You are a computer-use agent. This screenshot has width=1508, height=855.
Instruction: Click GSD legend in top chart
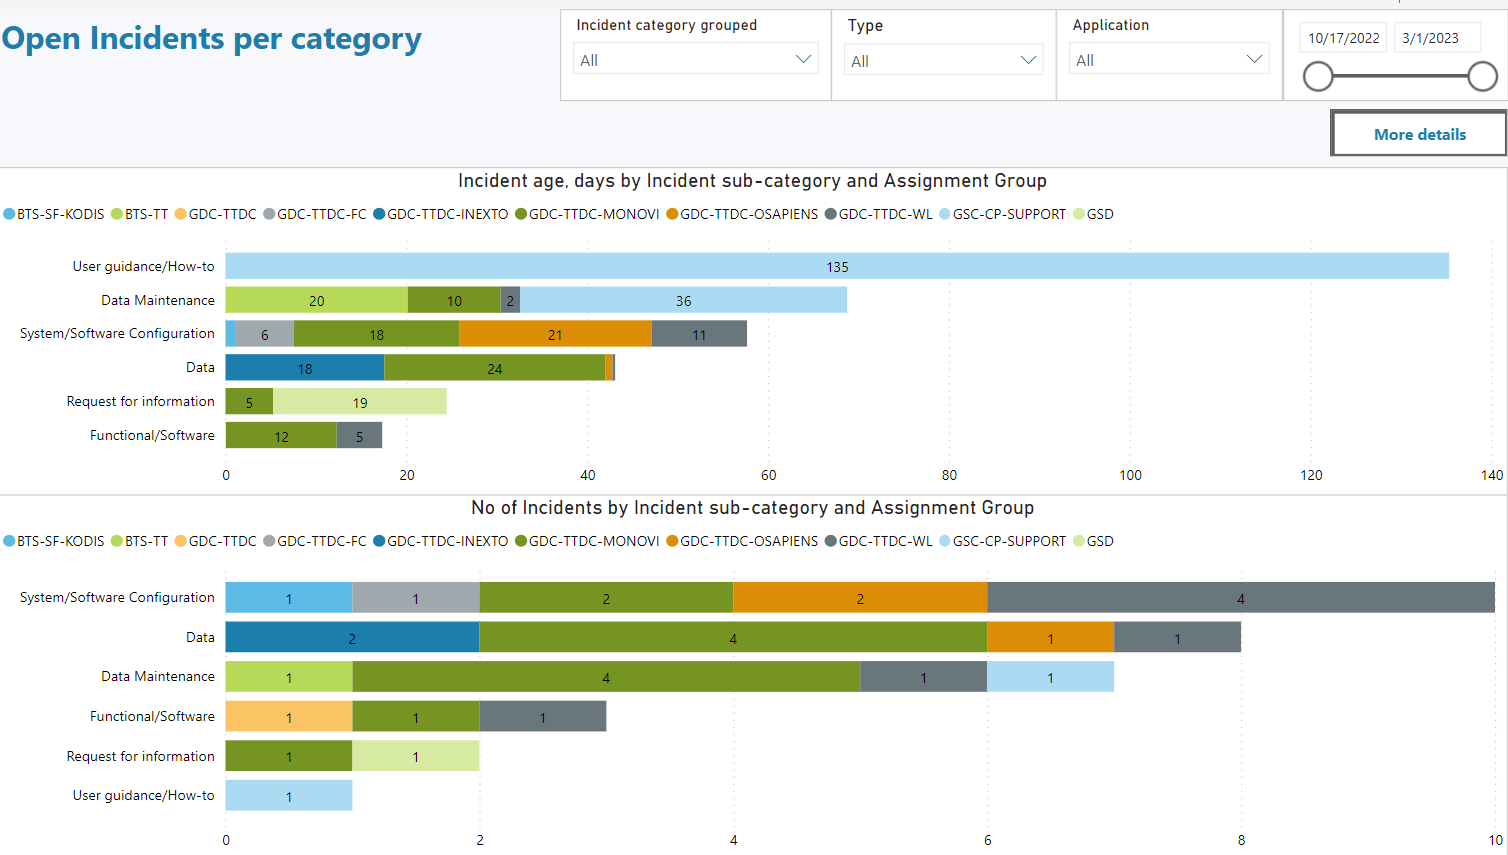[x=1093, y=214]
